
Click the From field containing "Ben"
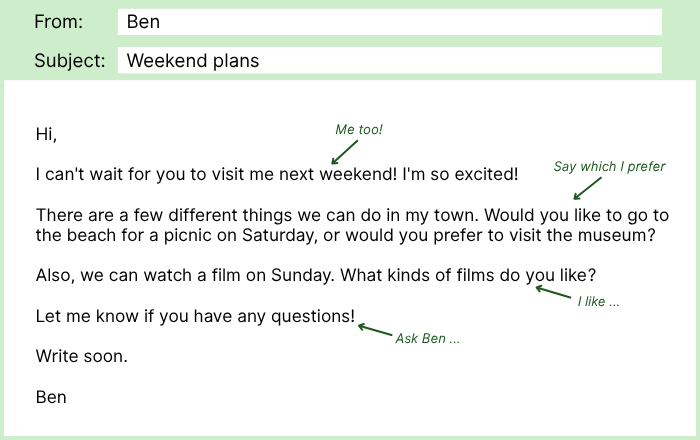[389, 22]
